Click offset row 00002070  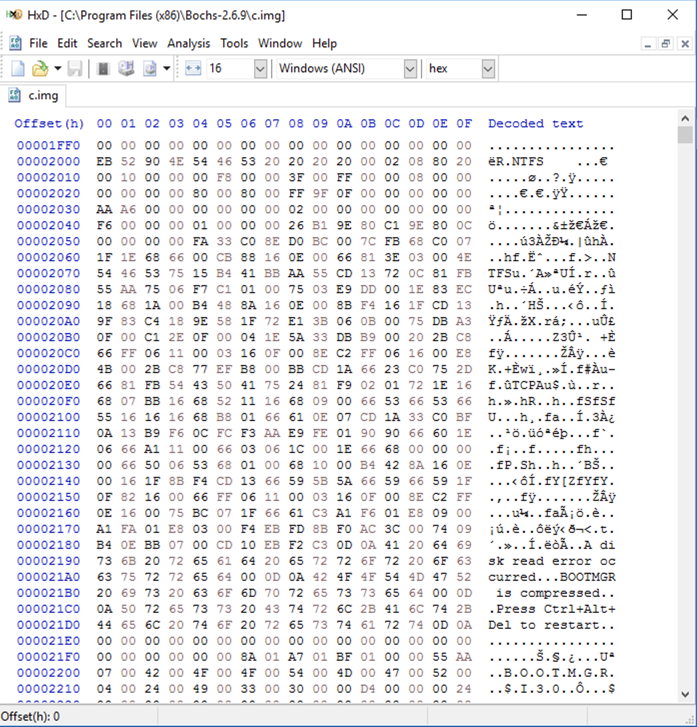[x=48, y=274]
